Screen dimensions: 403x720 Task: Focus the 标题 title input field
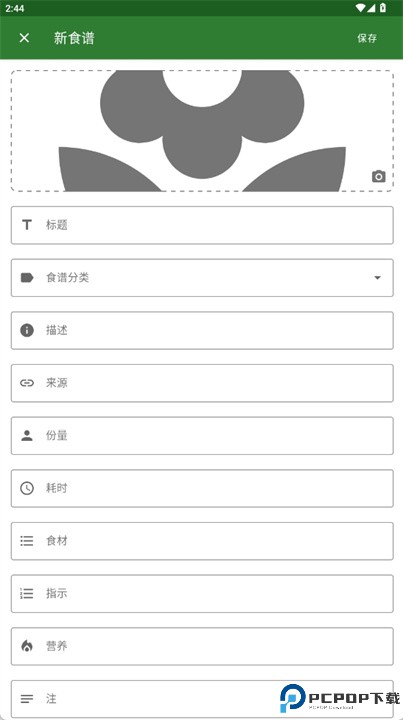202,225
